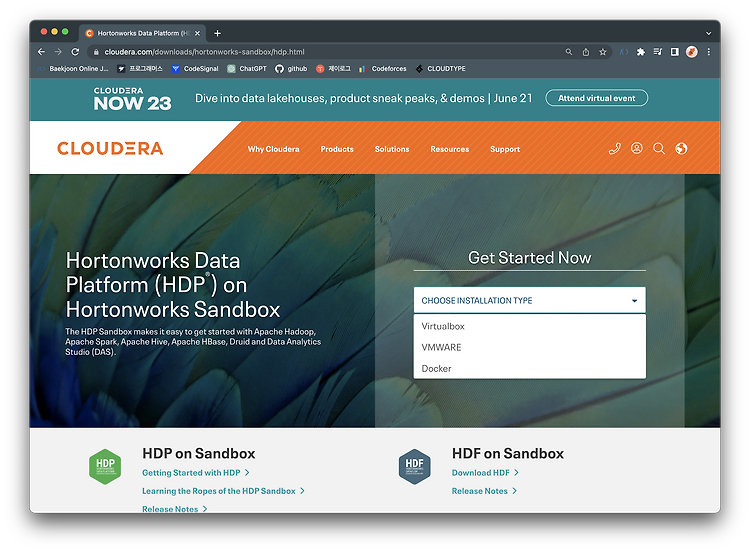This screenshot has height=552, width=750.
Task: Open Baekjoon Online Judge bookmark
Action: click(73, 68)
